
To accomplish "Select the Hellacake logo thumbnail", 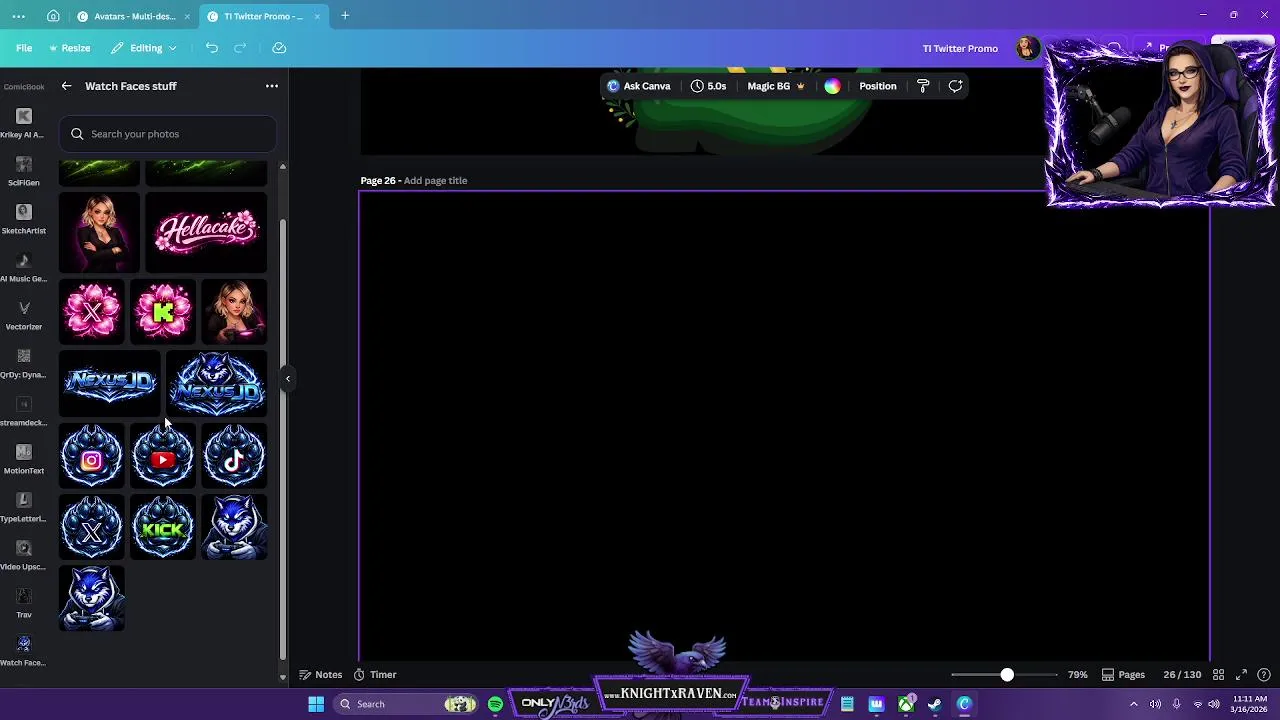I will pos(207,232).
